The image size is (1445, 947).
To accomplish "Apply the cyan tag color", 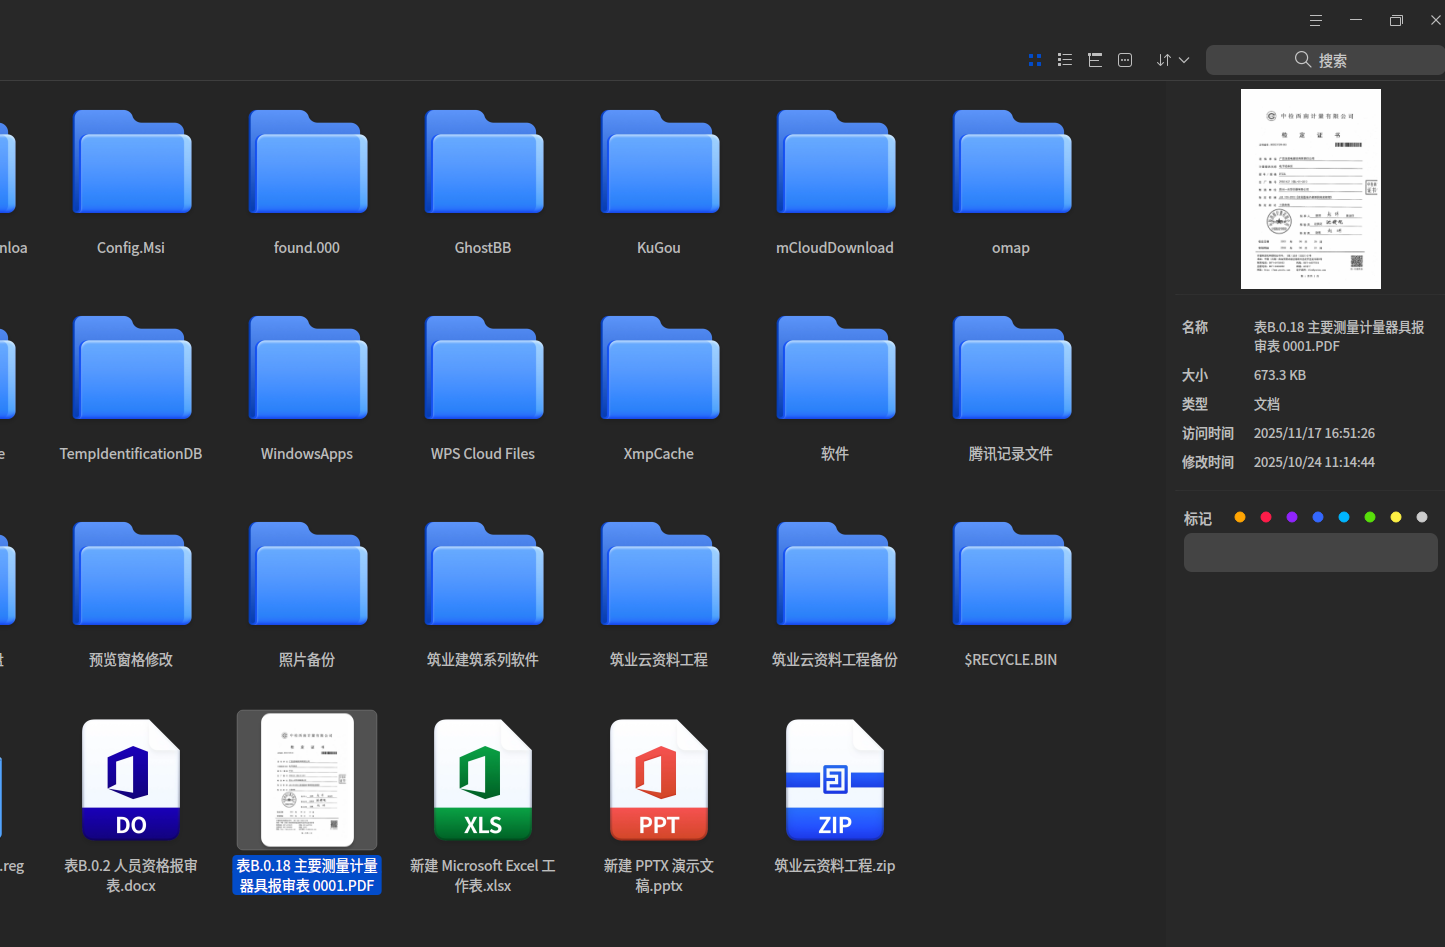I will (1344, 517).
